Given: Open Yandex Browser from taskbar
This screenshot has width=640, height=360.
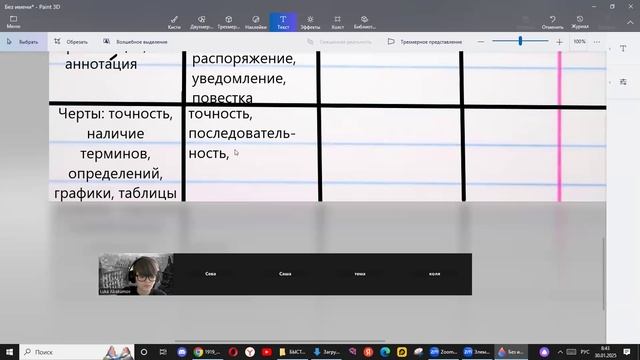Looking at the screenshot, I should click(250, 352).
